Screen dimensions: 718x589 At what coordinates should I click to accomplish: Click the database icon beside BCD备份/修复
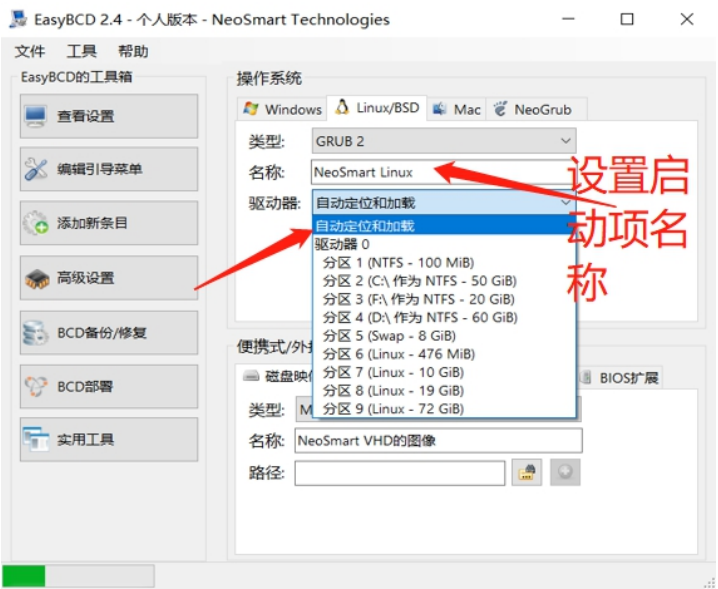(35, 333)
